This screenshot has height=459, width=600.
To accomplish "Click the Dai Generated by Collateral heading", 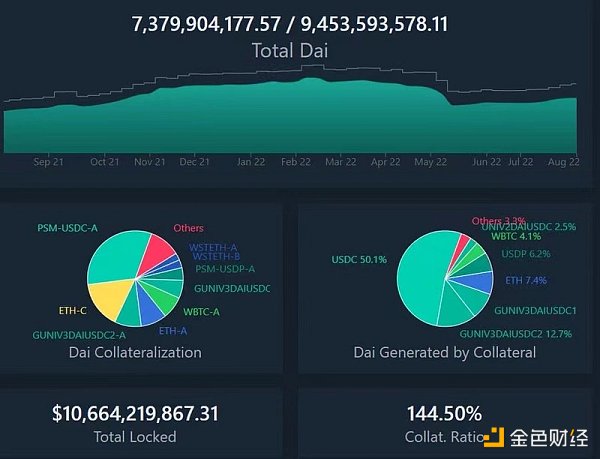I will tap(444, 352).
